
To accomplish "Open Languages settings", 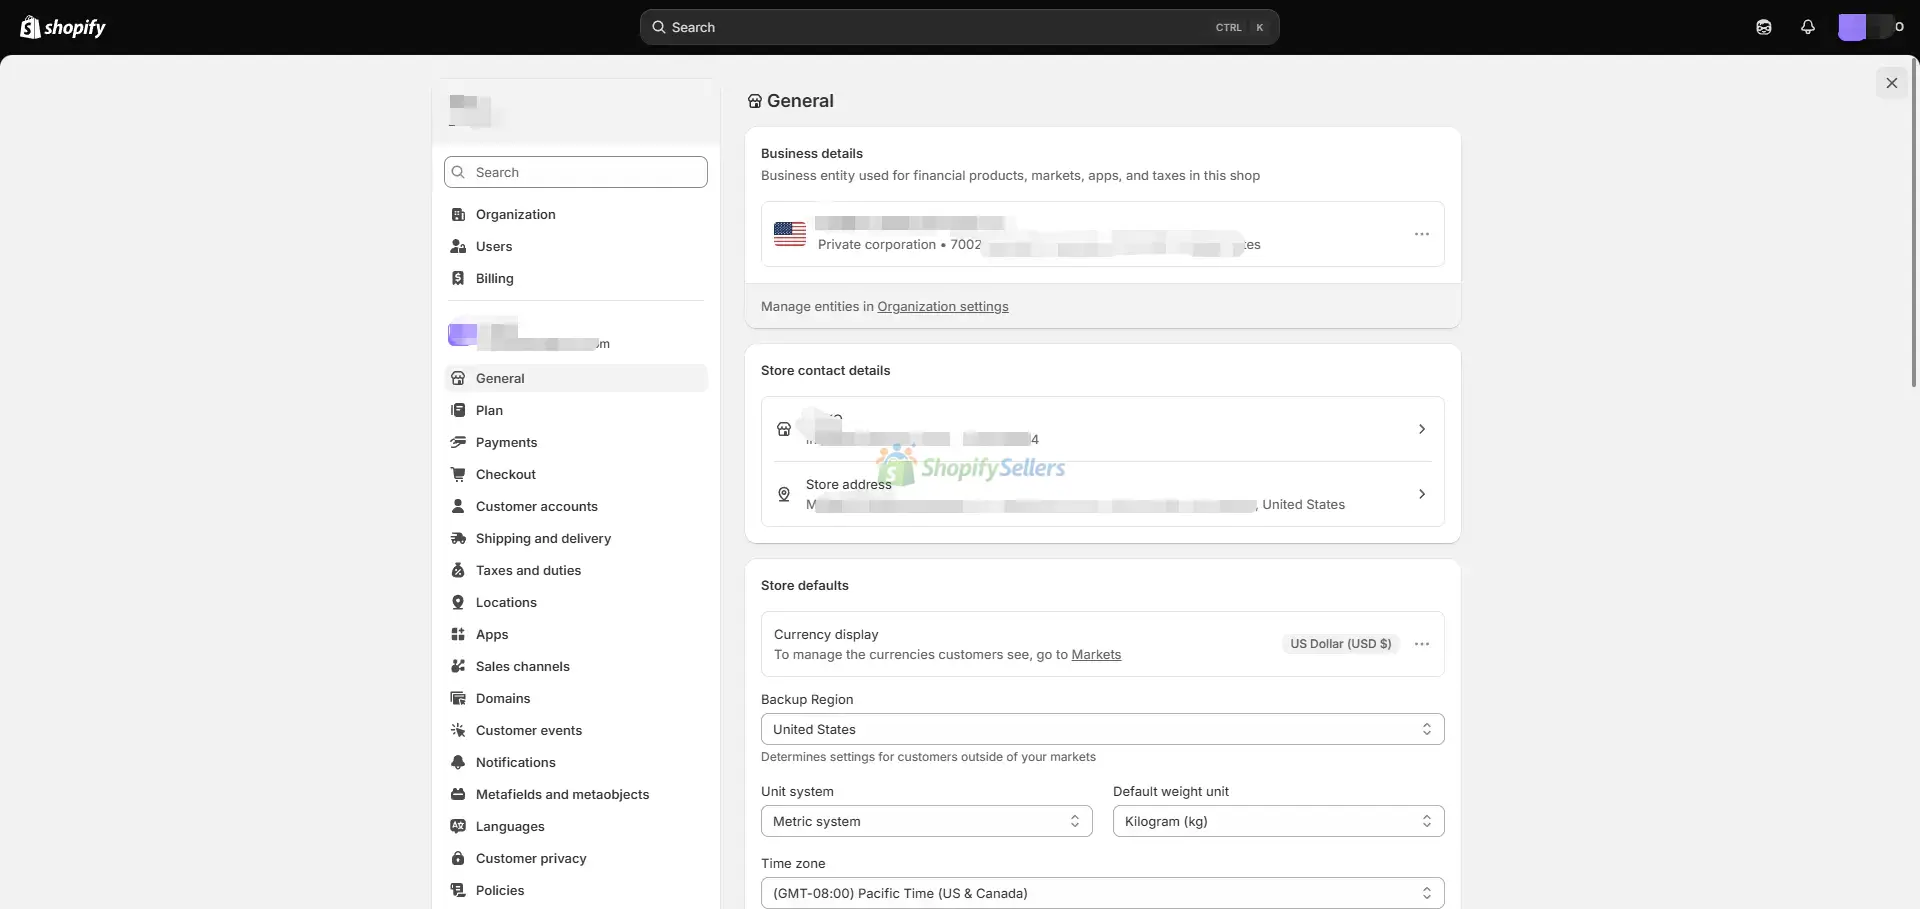I will pyautogui.click(x=576, y=826).
